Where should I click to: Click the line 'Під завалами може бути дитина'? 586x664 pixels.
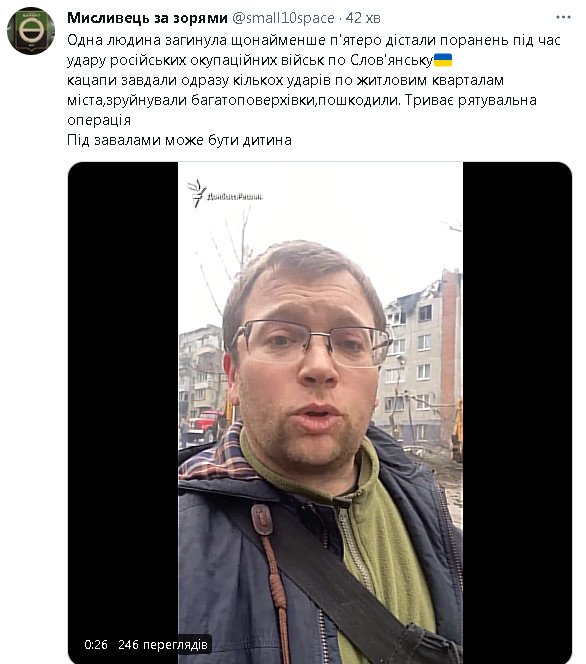click(x=179, y=140)
